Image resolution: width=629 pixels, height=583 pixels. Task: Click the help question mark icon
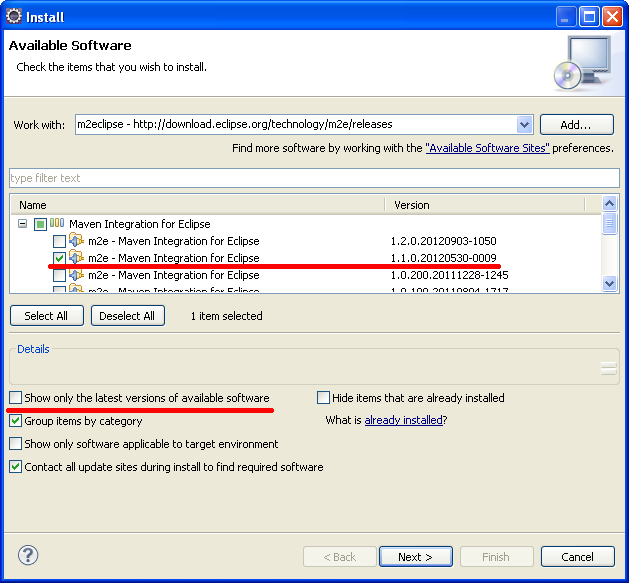[x=28, y=556]
